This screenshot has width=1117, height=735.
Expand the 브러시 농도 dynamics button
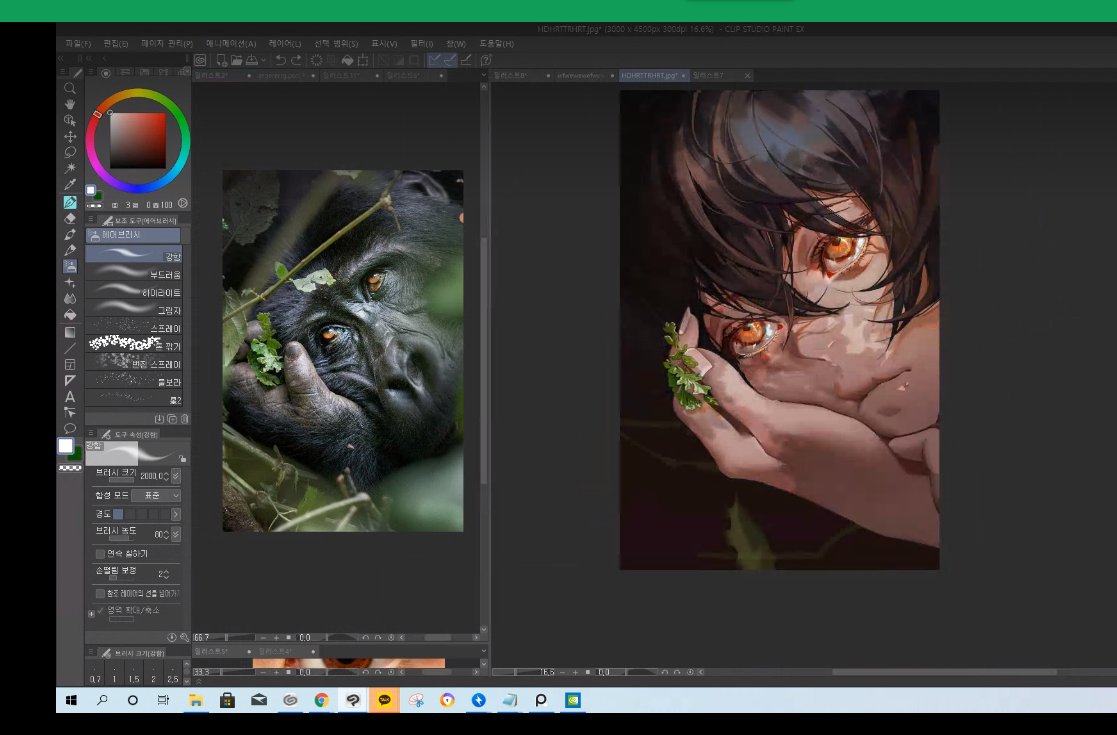point(176,534)
